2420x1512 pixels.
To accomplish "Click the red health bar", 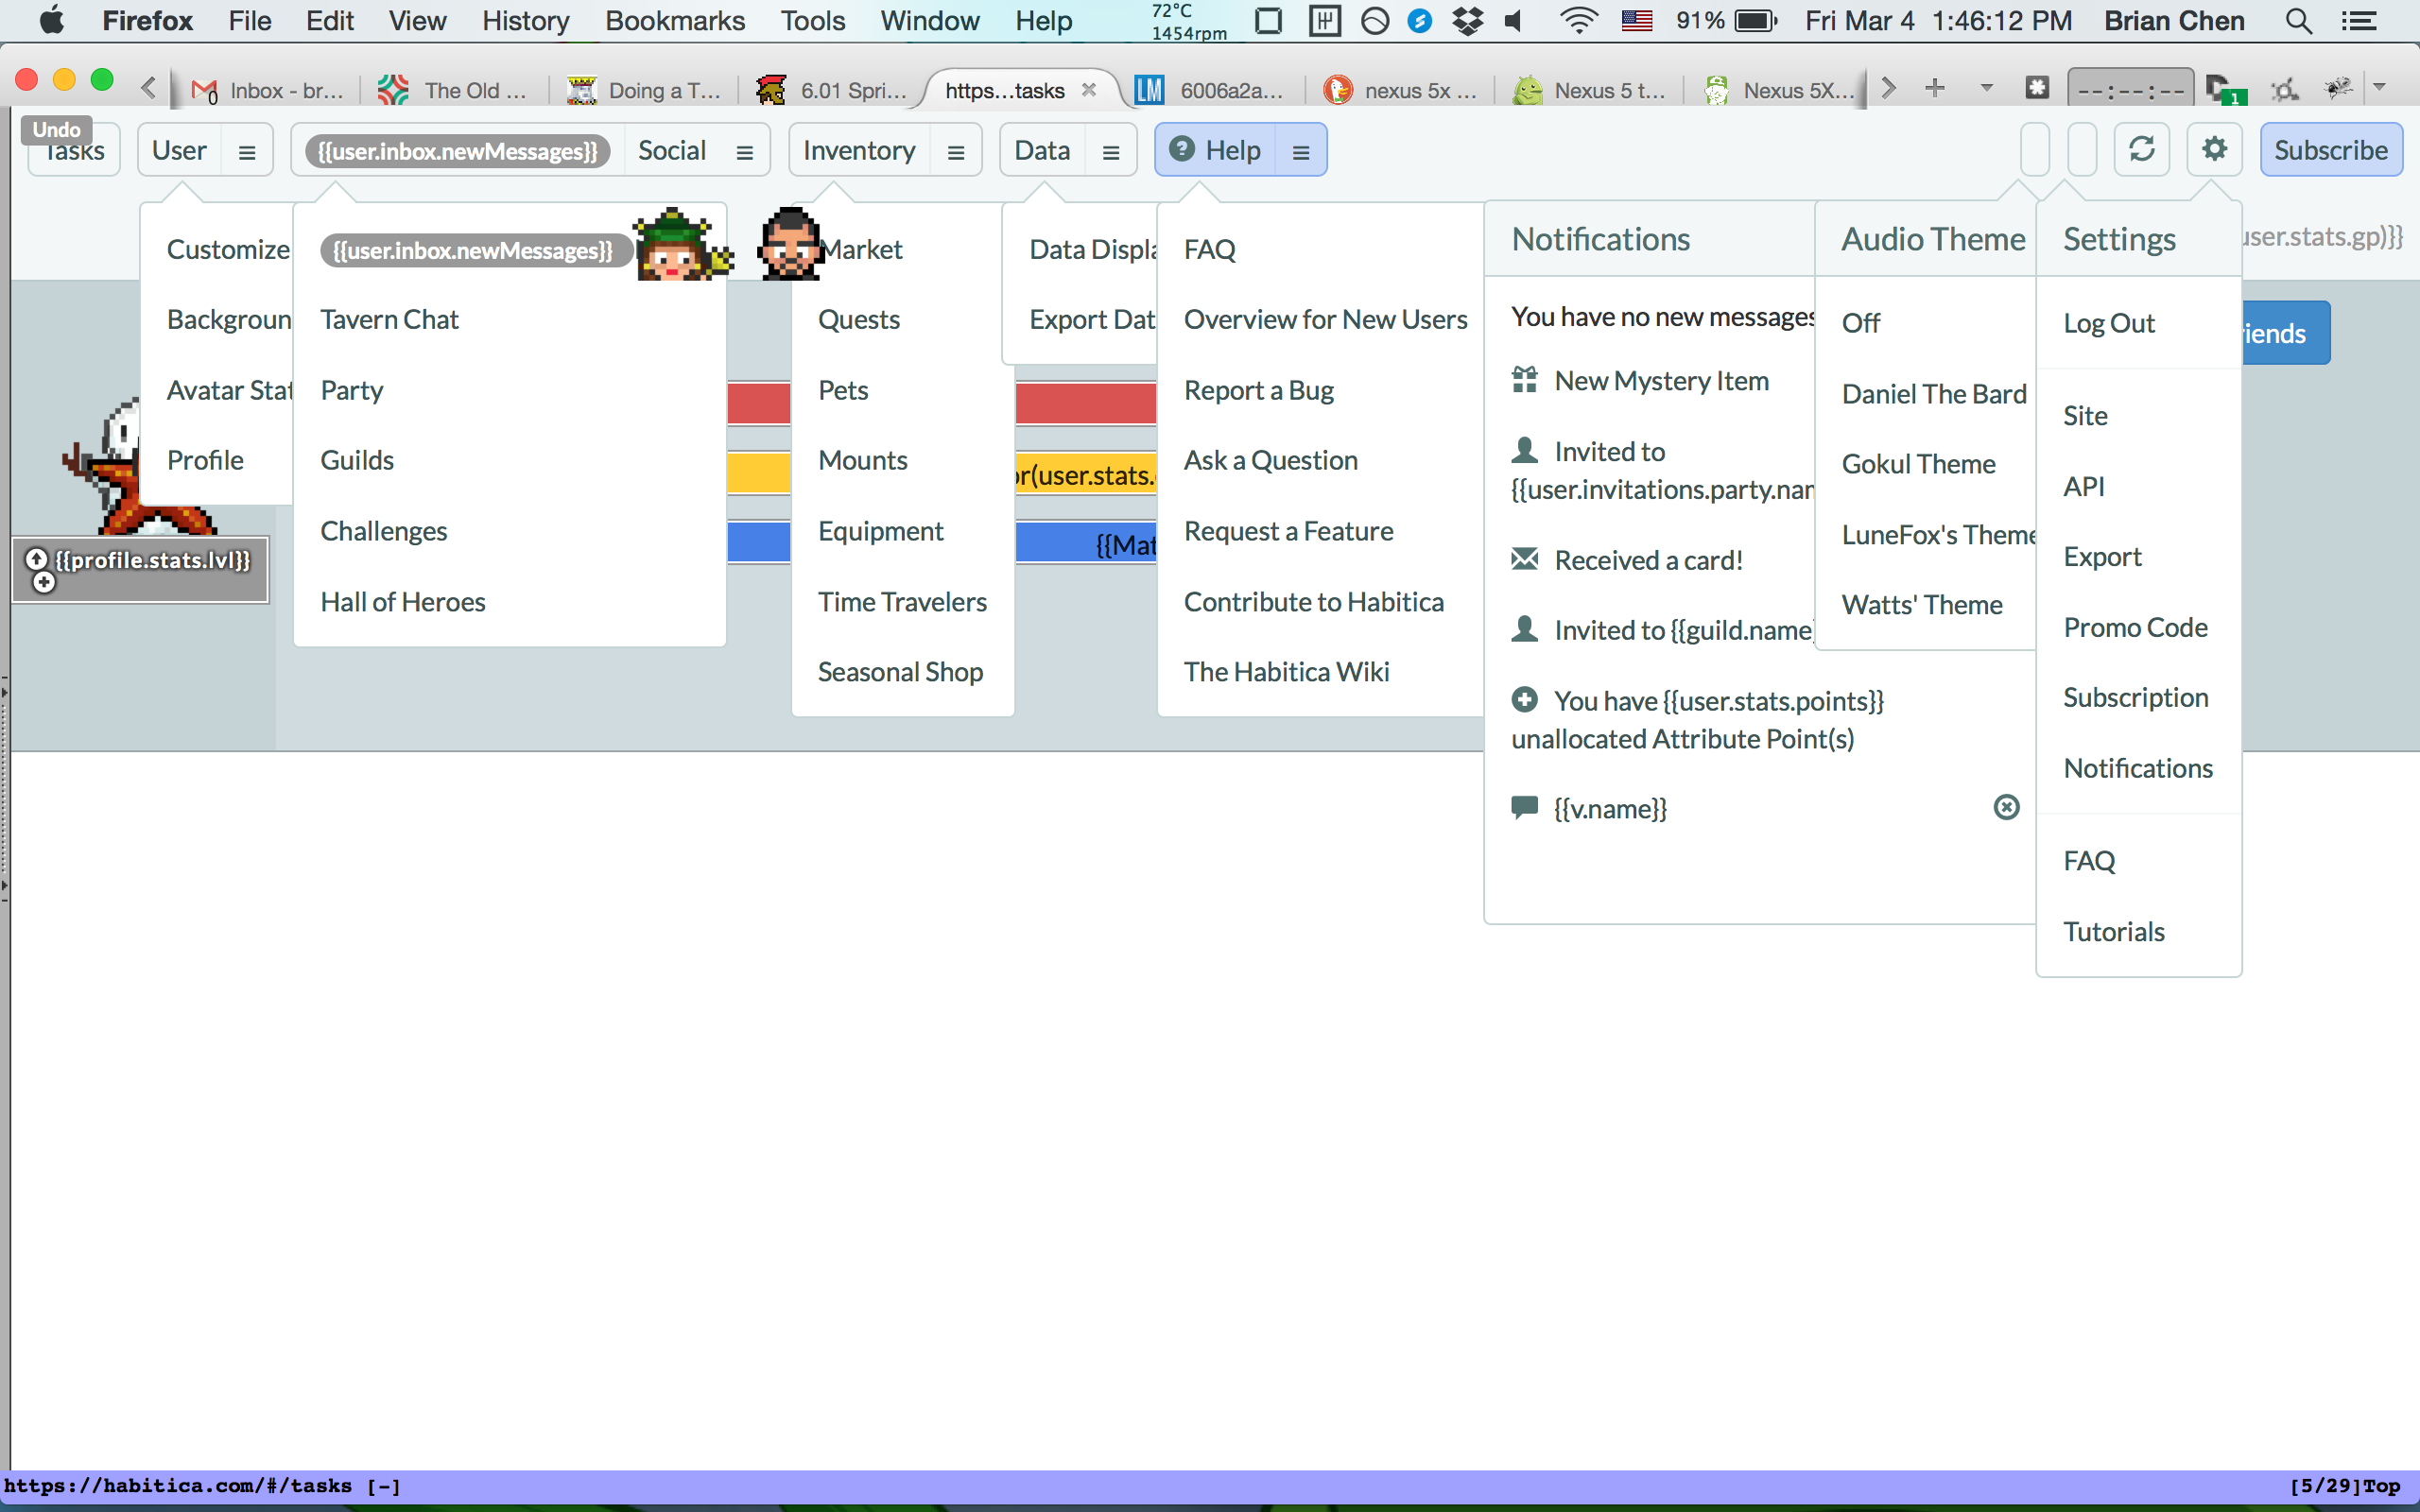I will click(x=1085, y=403).
